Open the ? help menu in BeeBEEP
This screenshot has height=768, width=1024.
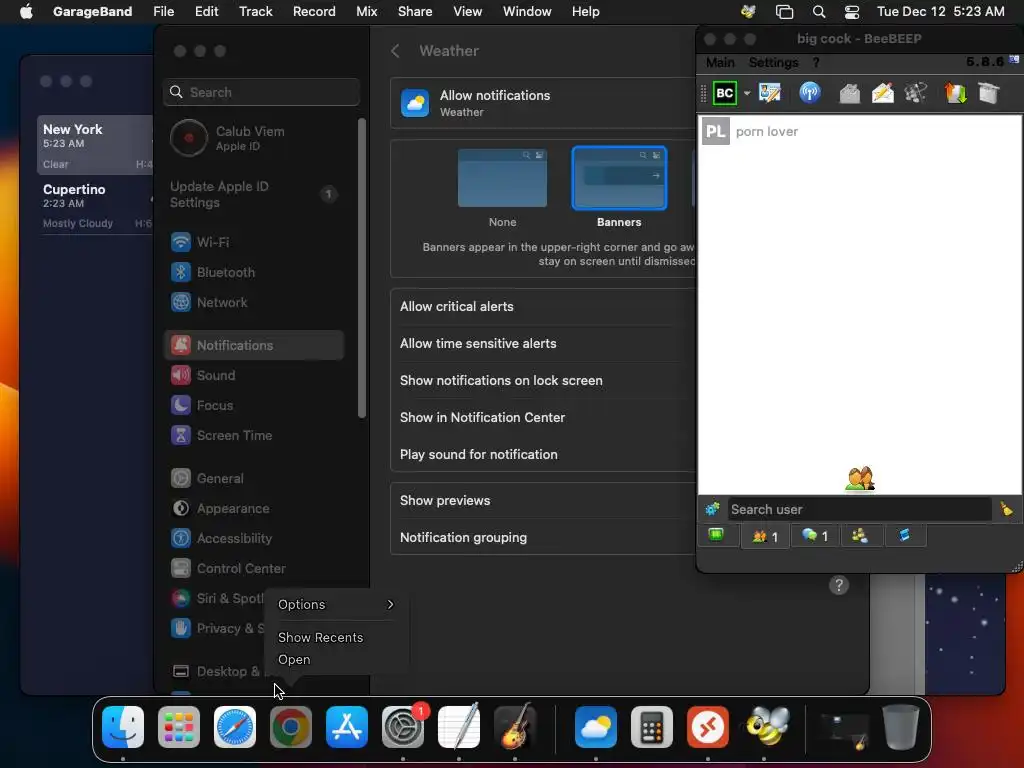[816, 63]
